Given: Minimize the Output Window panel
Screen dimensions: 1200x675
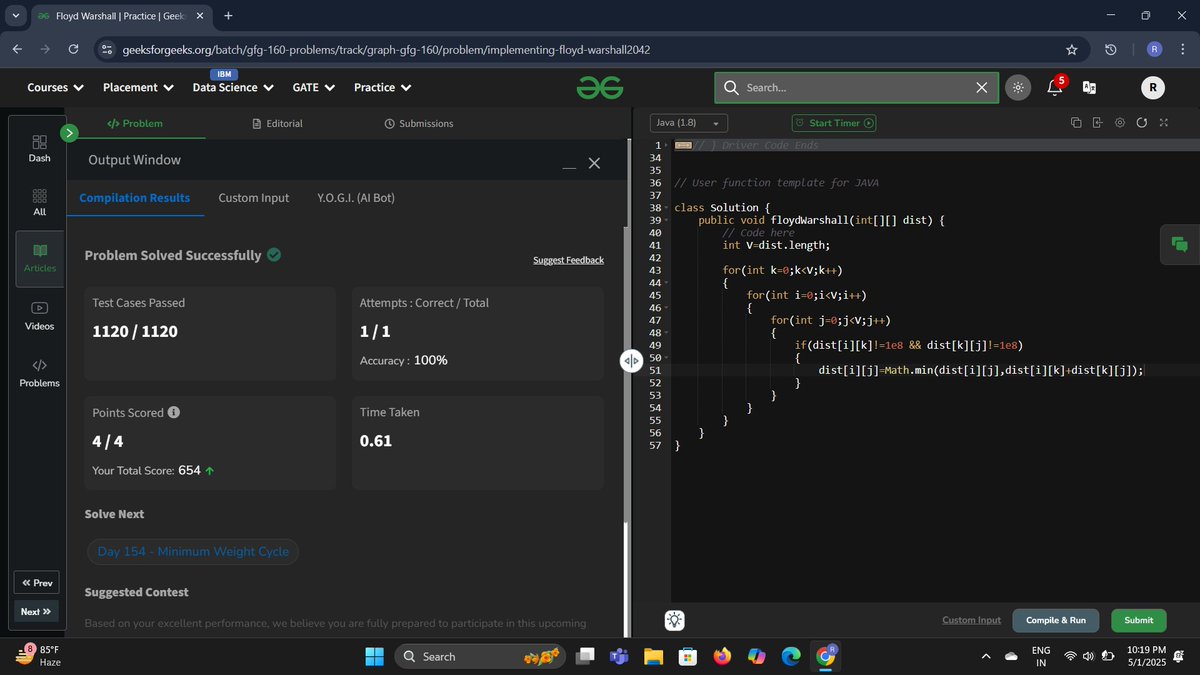Looking at the screenshot, I should pos(569,166).
